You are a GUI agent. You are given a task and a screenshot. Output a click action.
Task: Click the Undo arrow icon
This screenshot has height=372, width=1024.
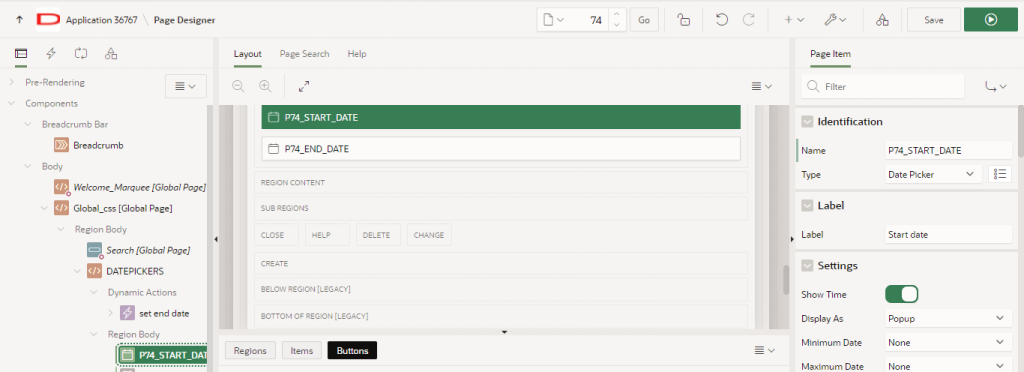[722, 20]
